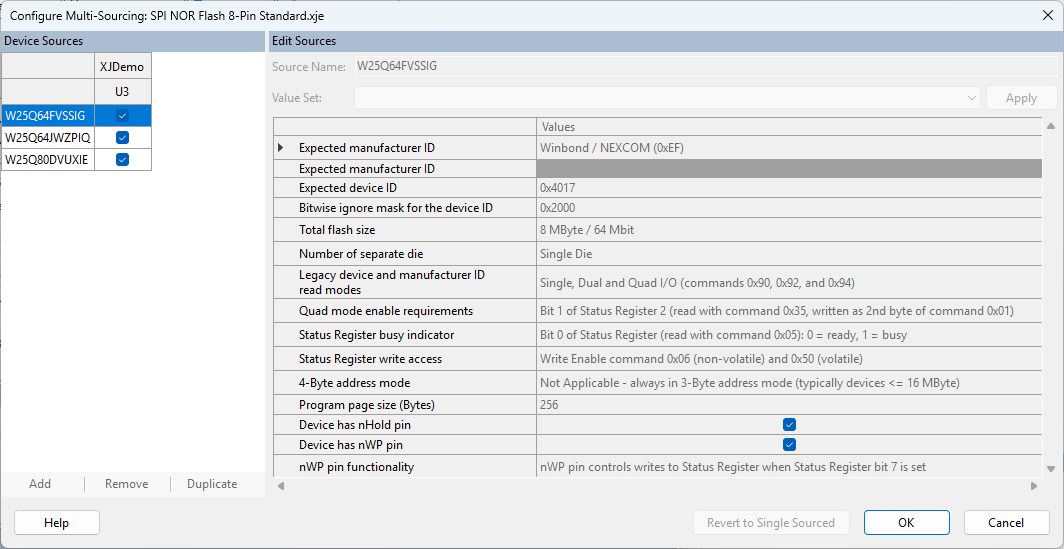The height and width of the screenshot is (549, 1064).
Task: Duplicate the selected device source
Action: [212, 484]
